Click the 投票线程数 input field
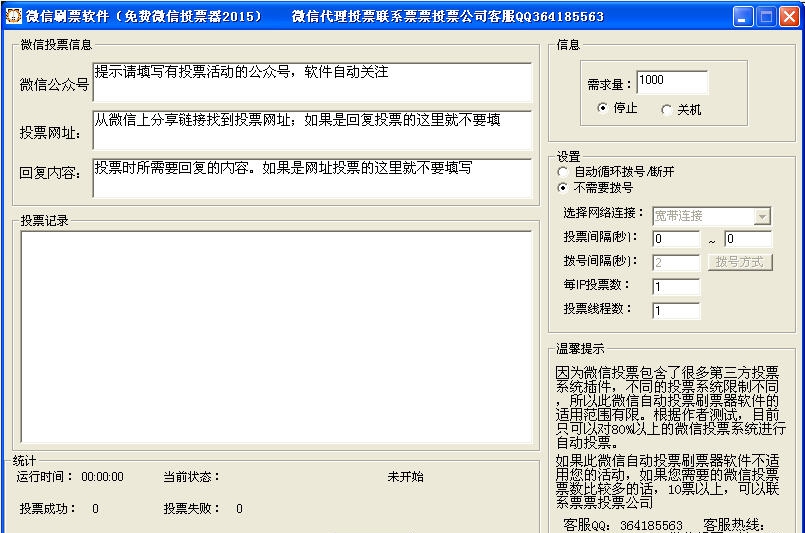 click(x=676, y=311)
